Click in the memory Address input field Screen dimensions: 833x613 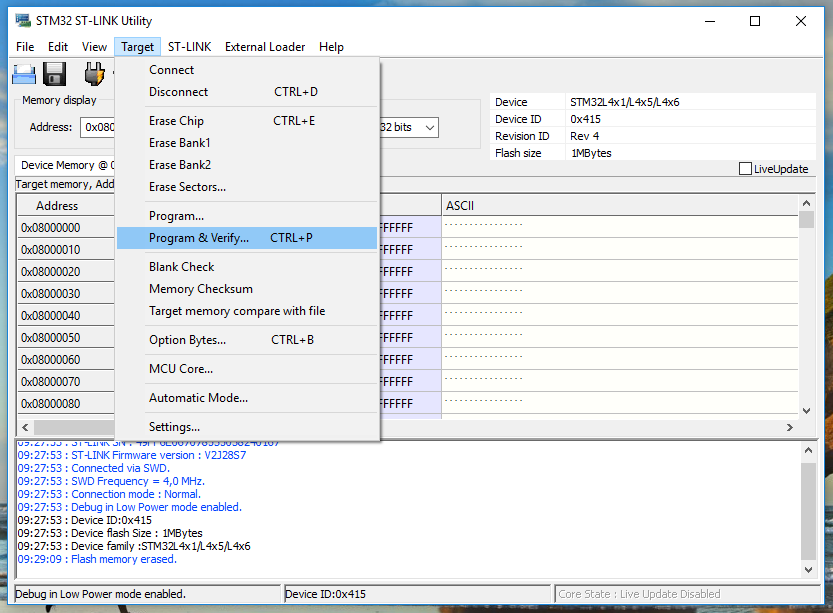point(97,127)
